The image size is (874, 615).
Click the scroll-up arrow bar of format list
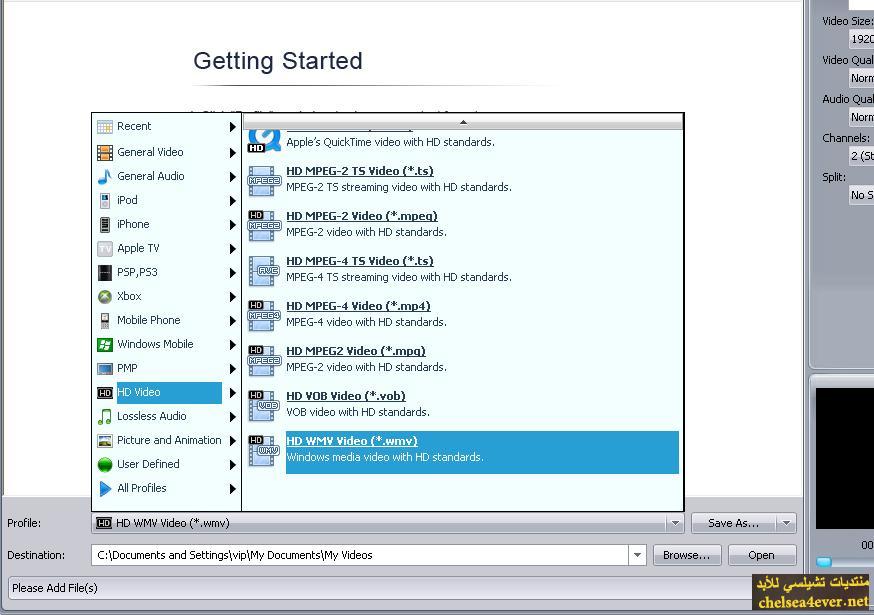click(x=463, y=122)
